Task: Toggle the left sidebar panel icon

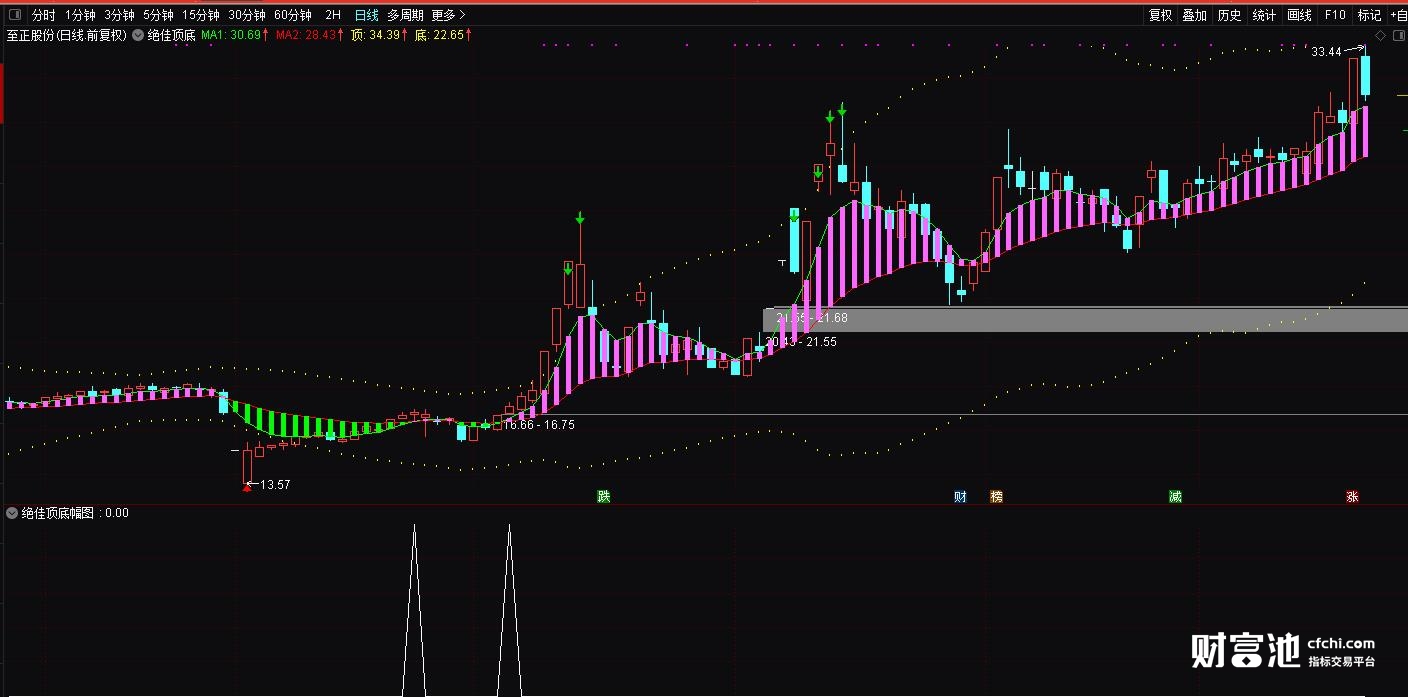Action: tap(13, 15)
